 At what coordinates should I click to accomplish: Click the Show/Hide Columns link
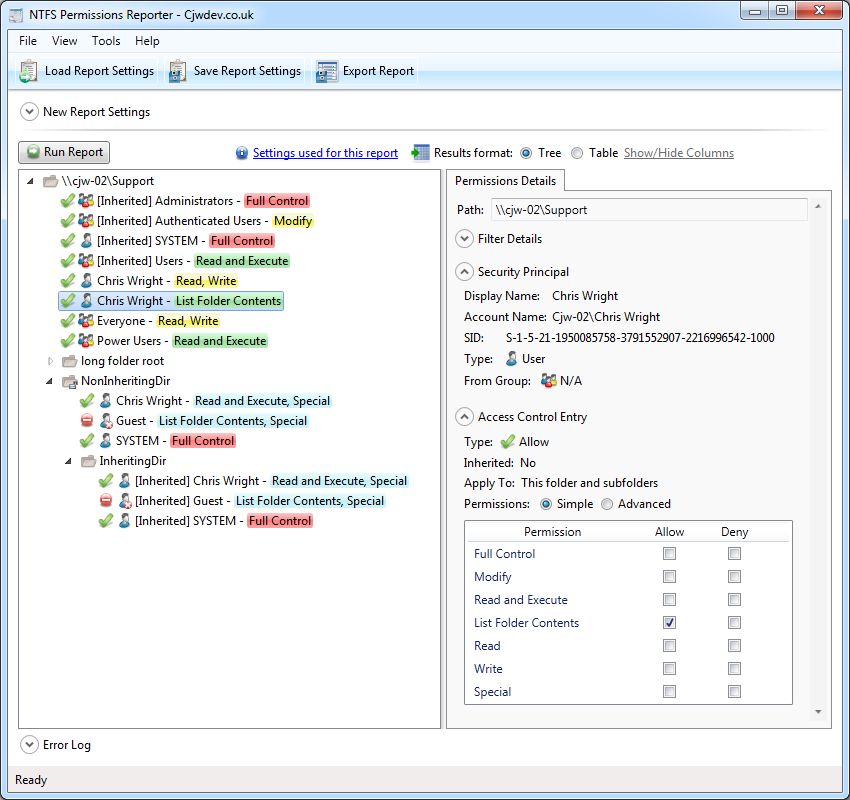[679, 153]
